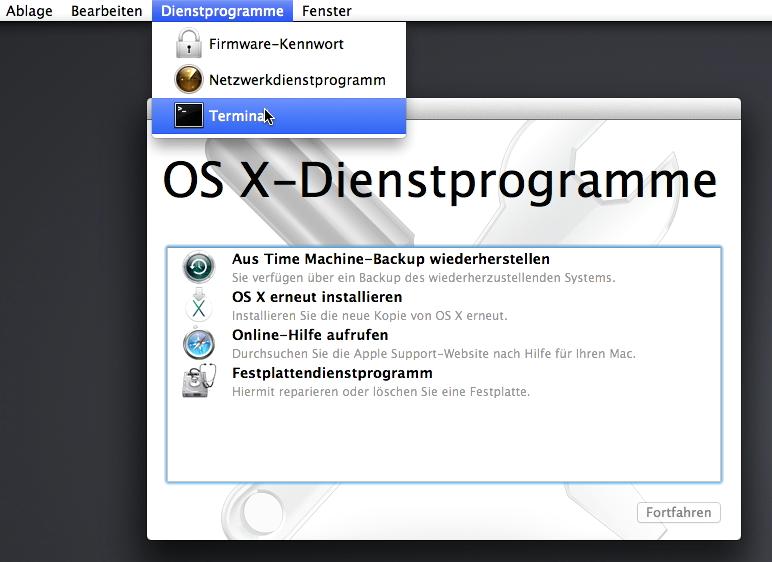Viewport: 772px width, 562px height.
Task: Click the black Terminal icon
Action: (x=189, y=115)
